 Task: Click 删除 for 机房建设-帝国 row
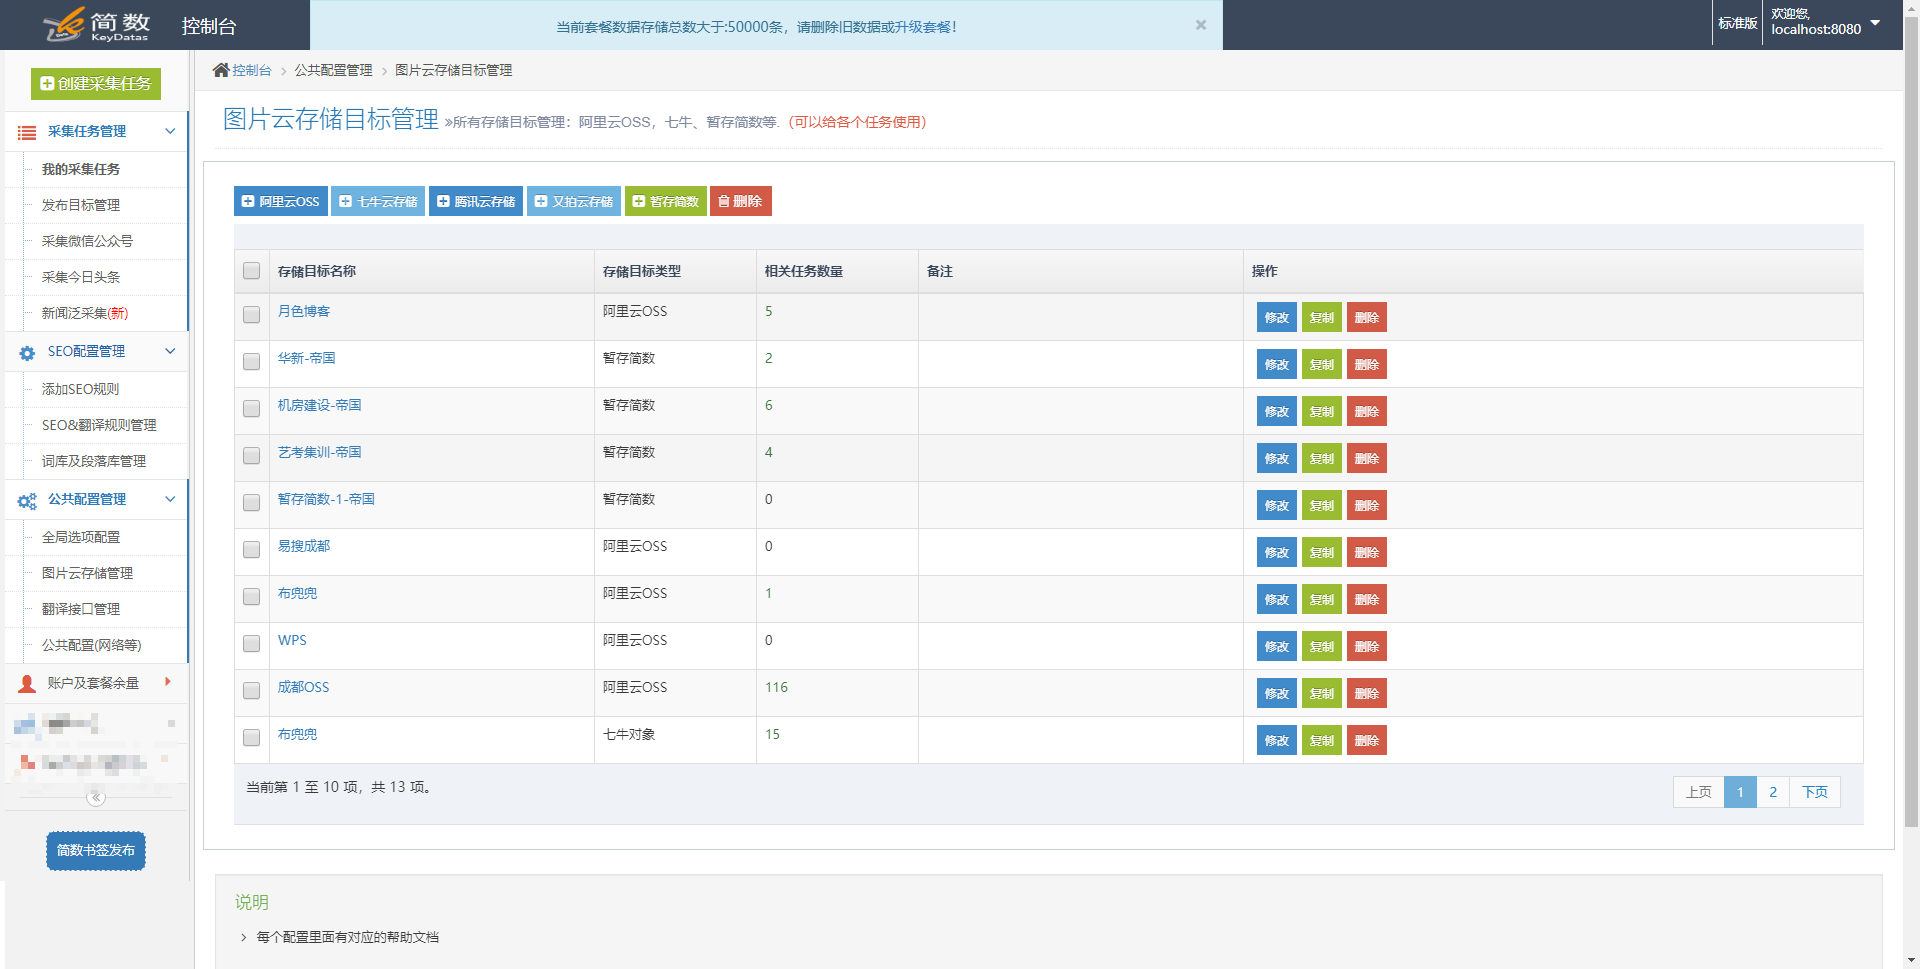[1367, 411]
